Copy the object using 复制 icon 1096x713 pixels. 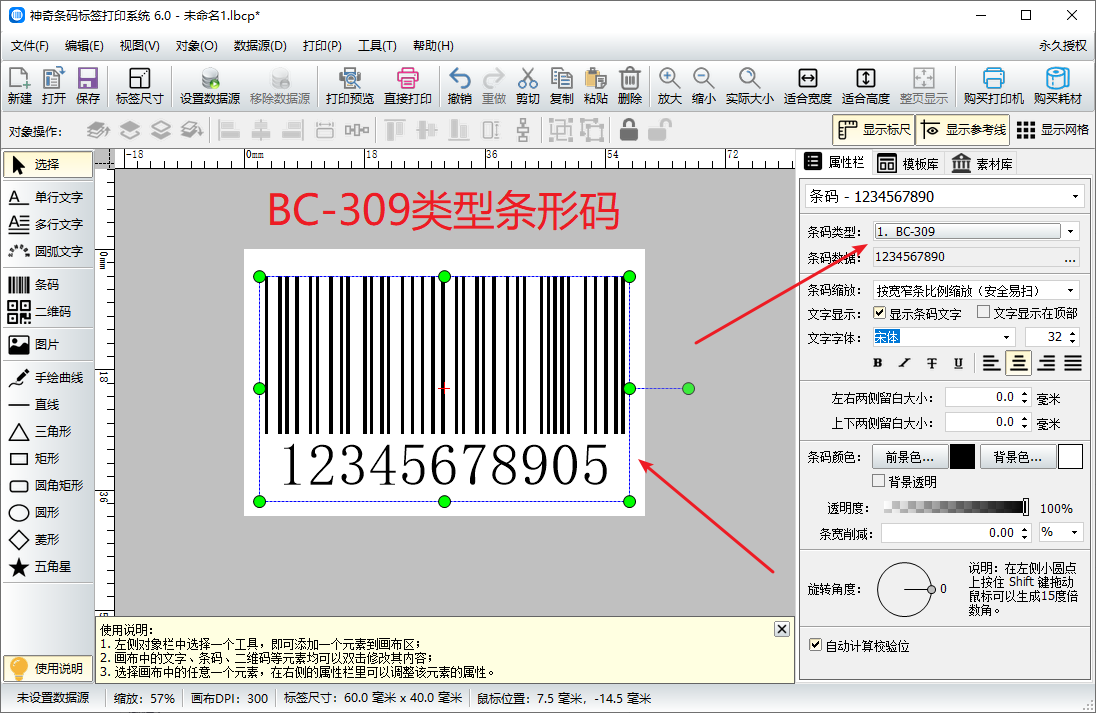(x=561, y=86)
